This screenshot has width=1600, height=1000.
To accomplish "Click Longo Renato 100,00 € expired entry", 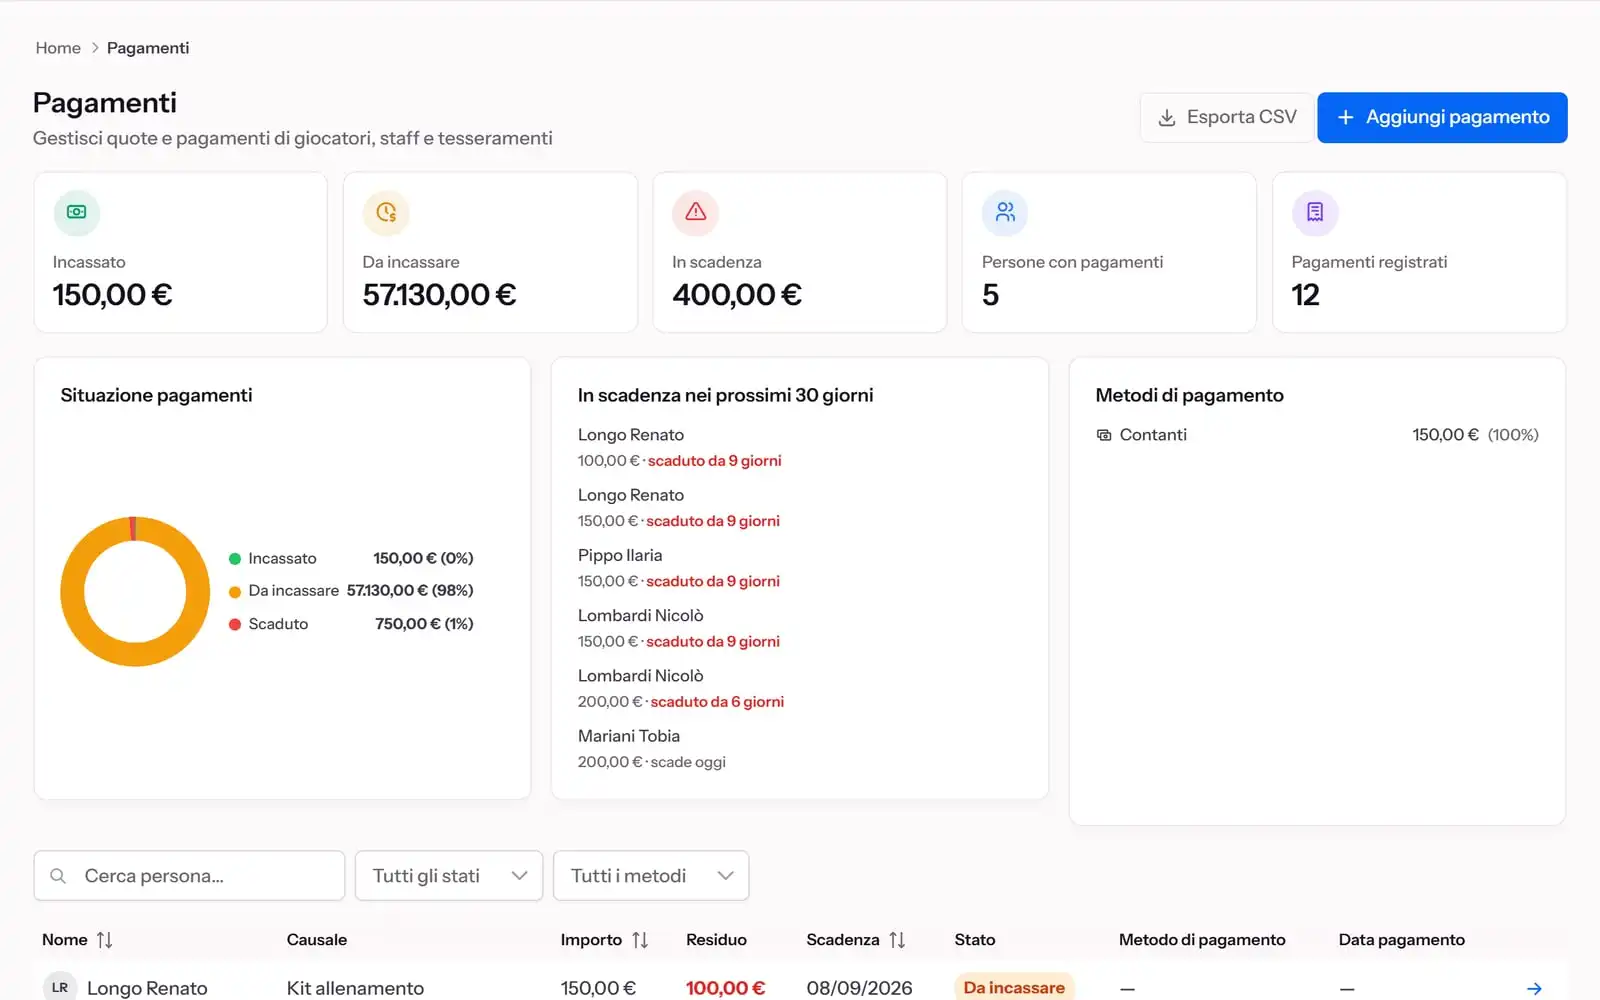I will pos(680,448).
